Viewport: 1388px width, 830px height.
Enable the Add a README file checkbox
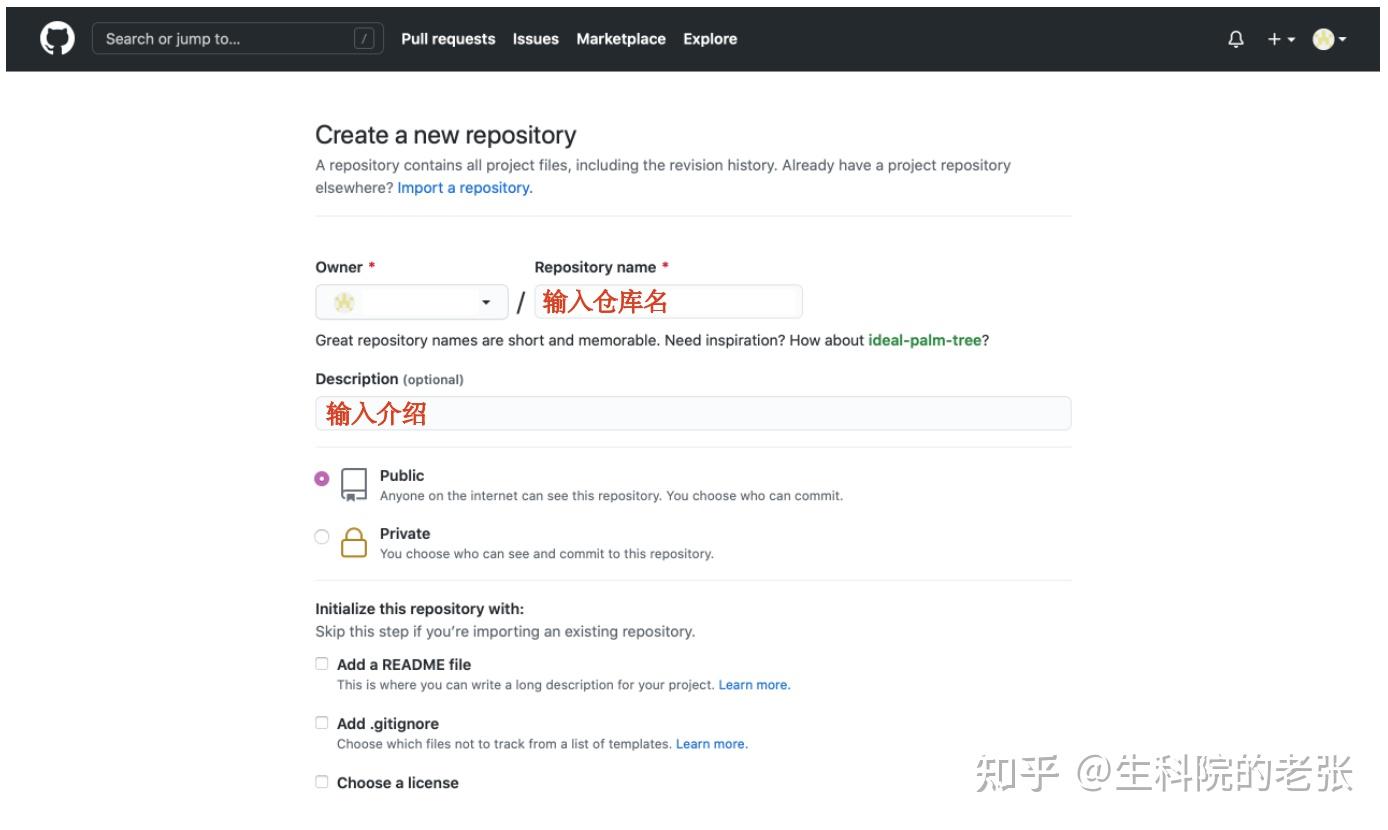coord(322,663)
